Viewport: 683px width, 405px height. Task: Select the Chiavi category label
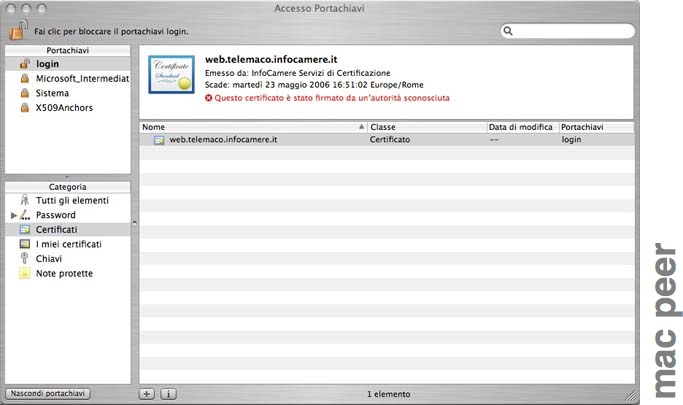coord(49,259)
